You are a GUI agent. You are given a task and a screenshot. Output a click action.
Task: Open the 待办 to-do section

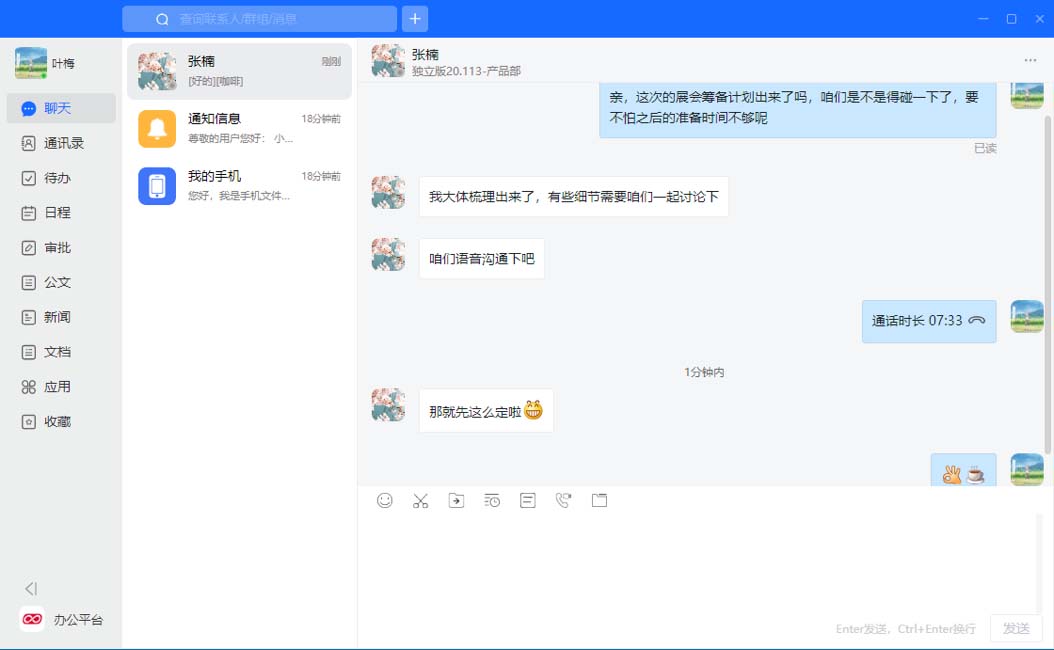(x=56, y=178)
